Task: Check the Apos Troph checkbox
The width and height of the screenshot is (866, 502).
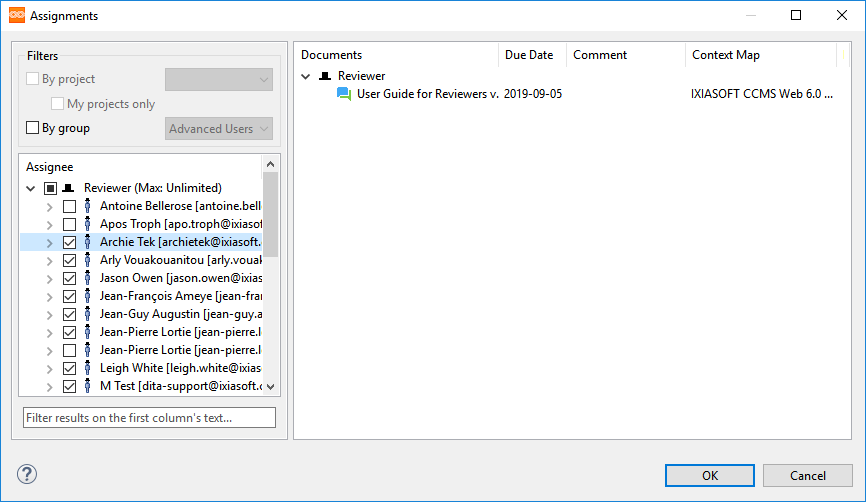Action: [69, 224]
